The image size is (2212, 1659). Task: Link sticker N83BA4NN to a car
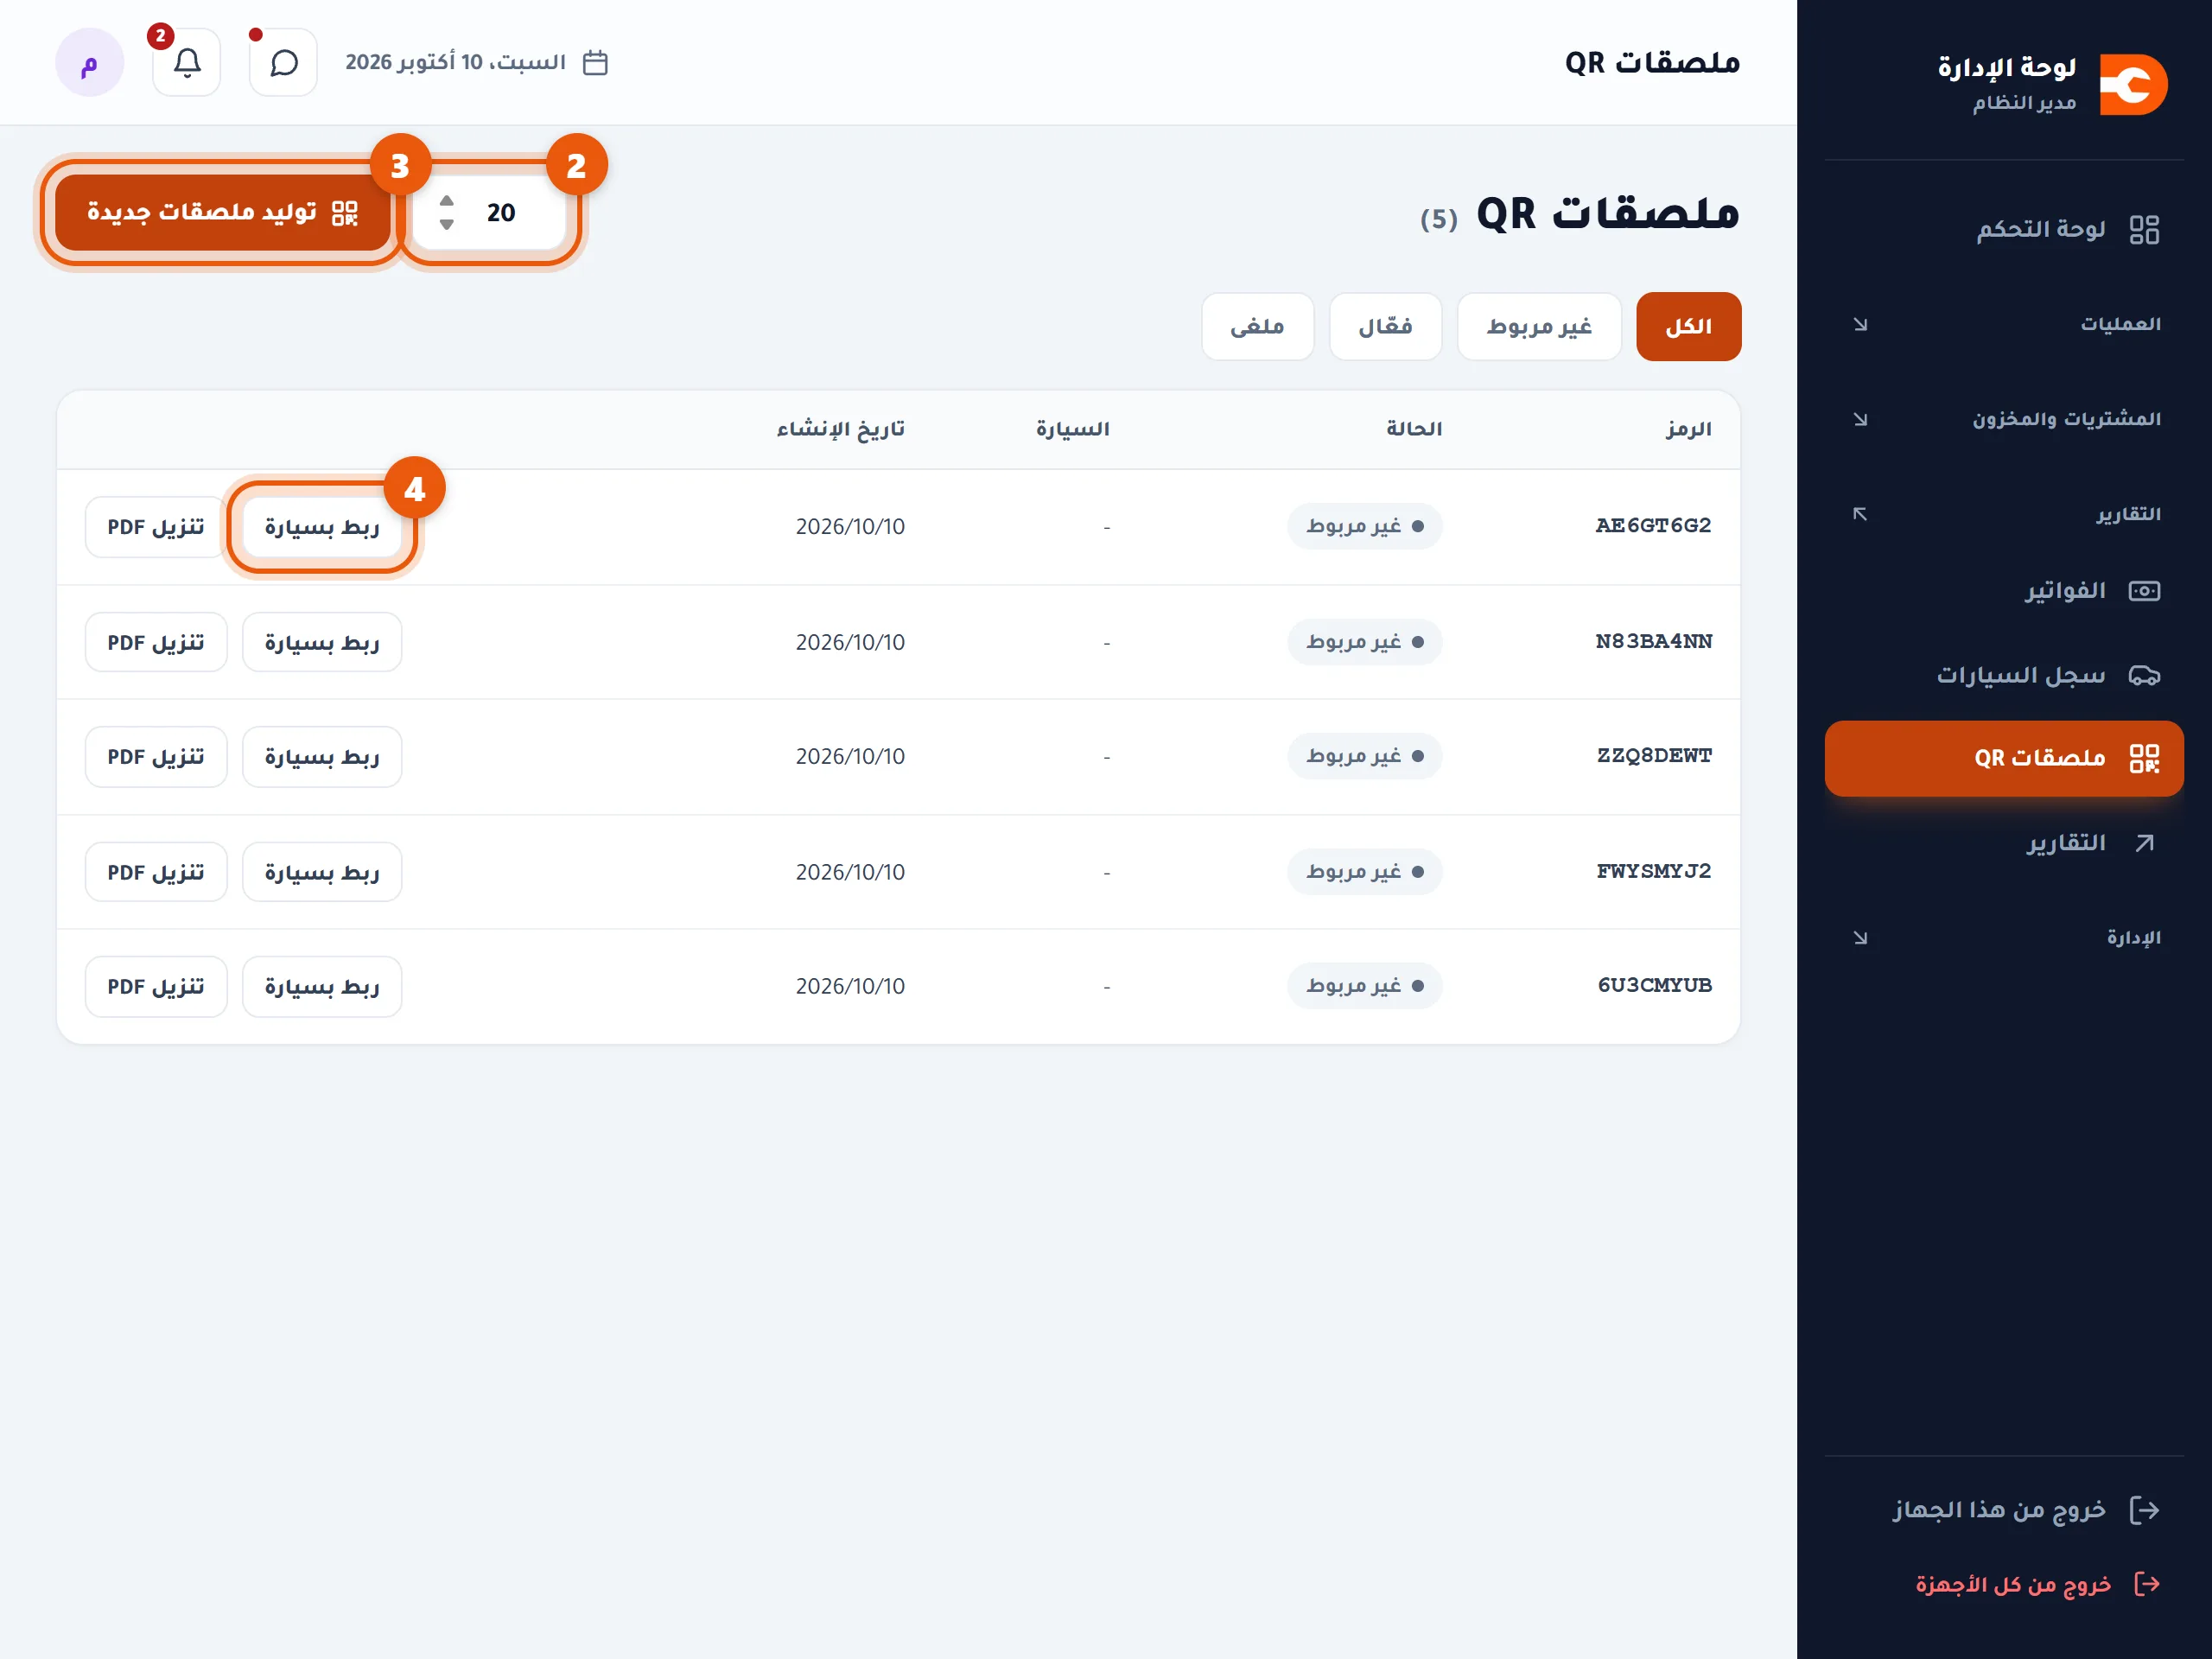322,642
